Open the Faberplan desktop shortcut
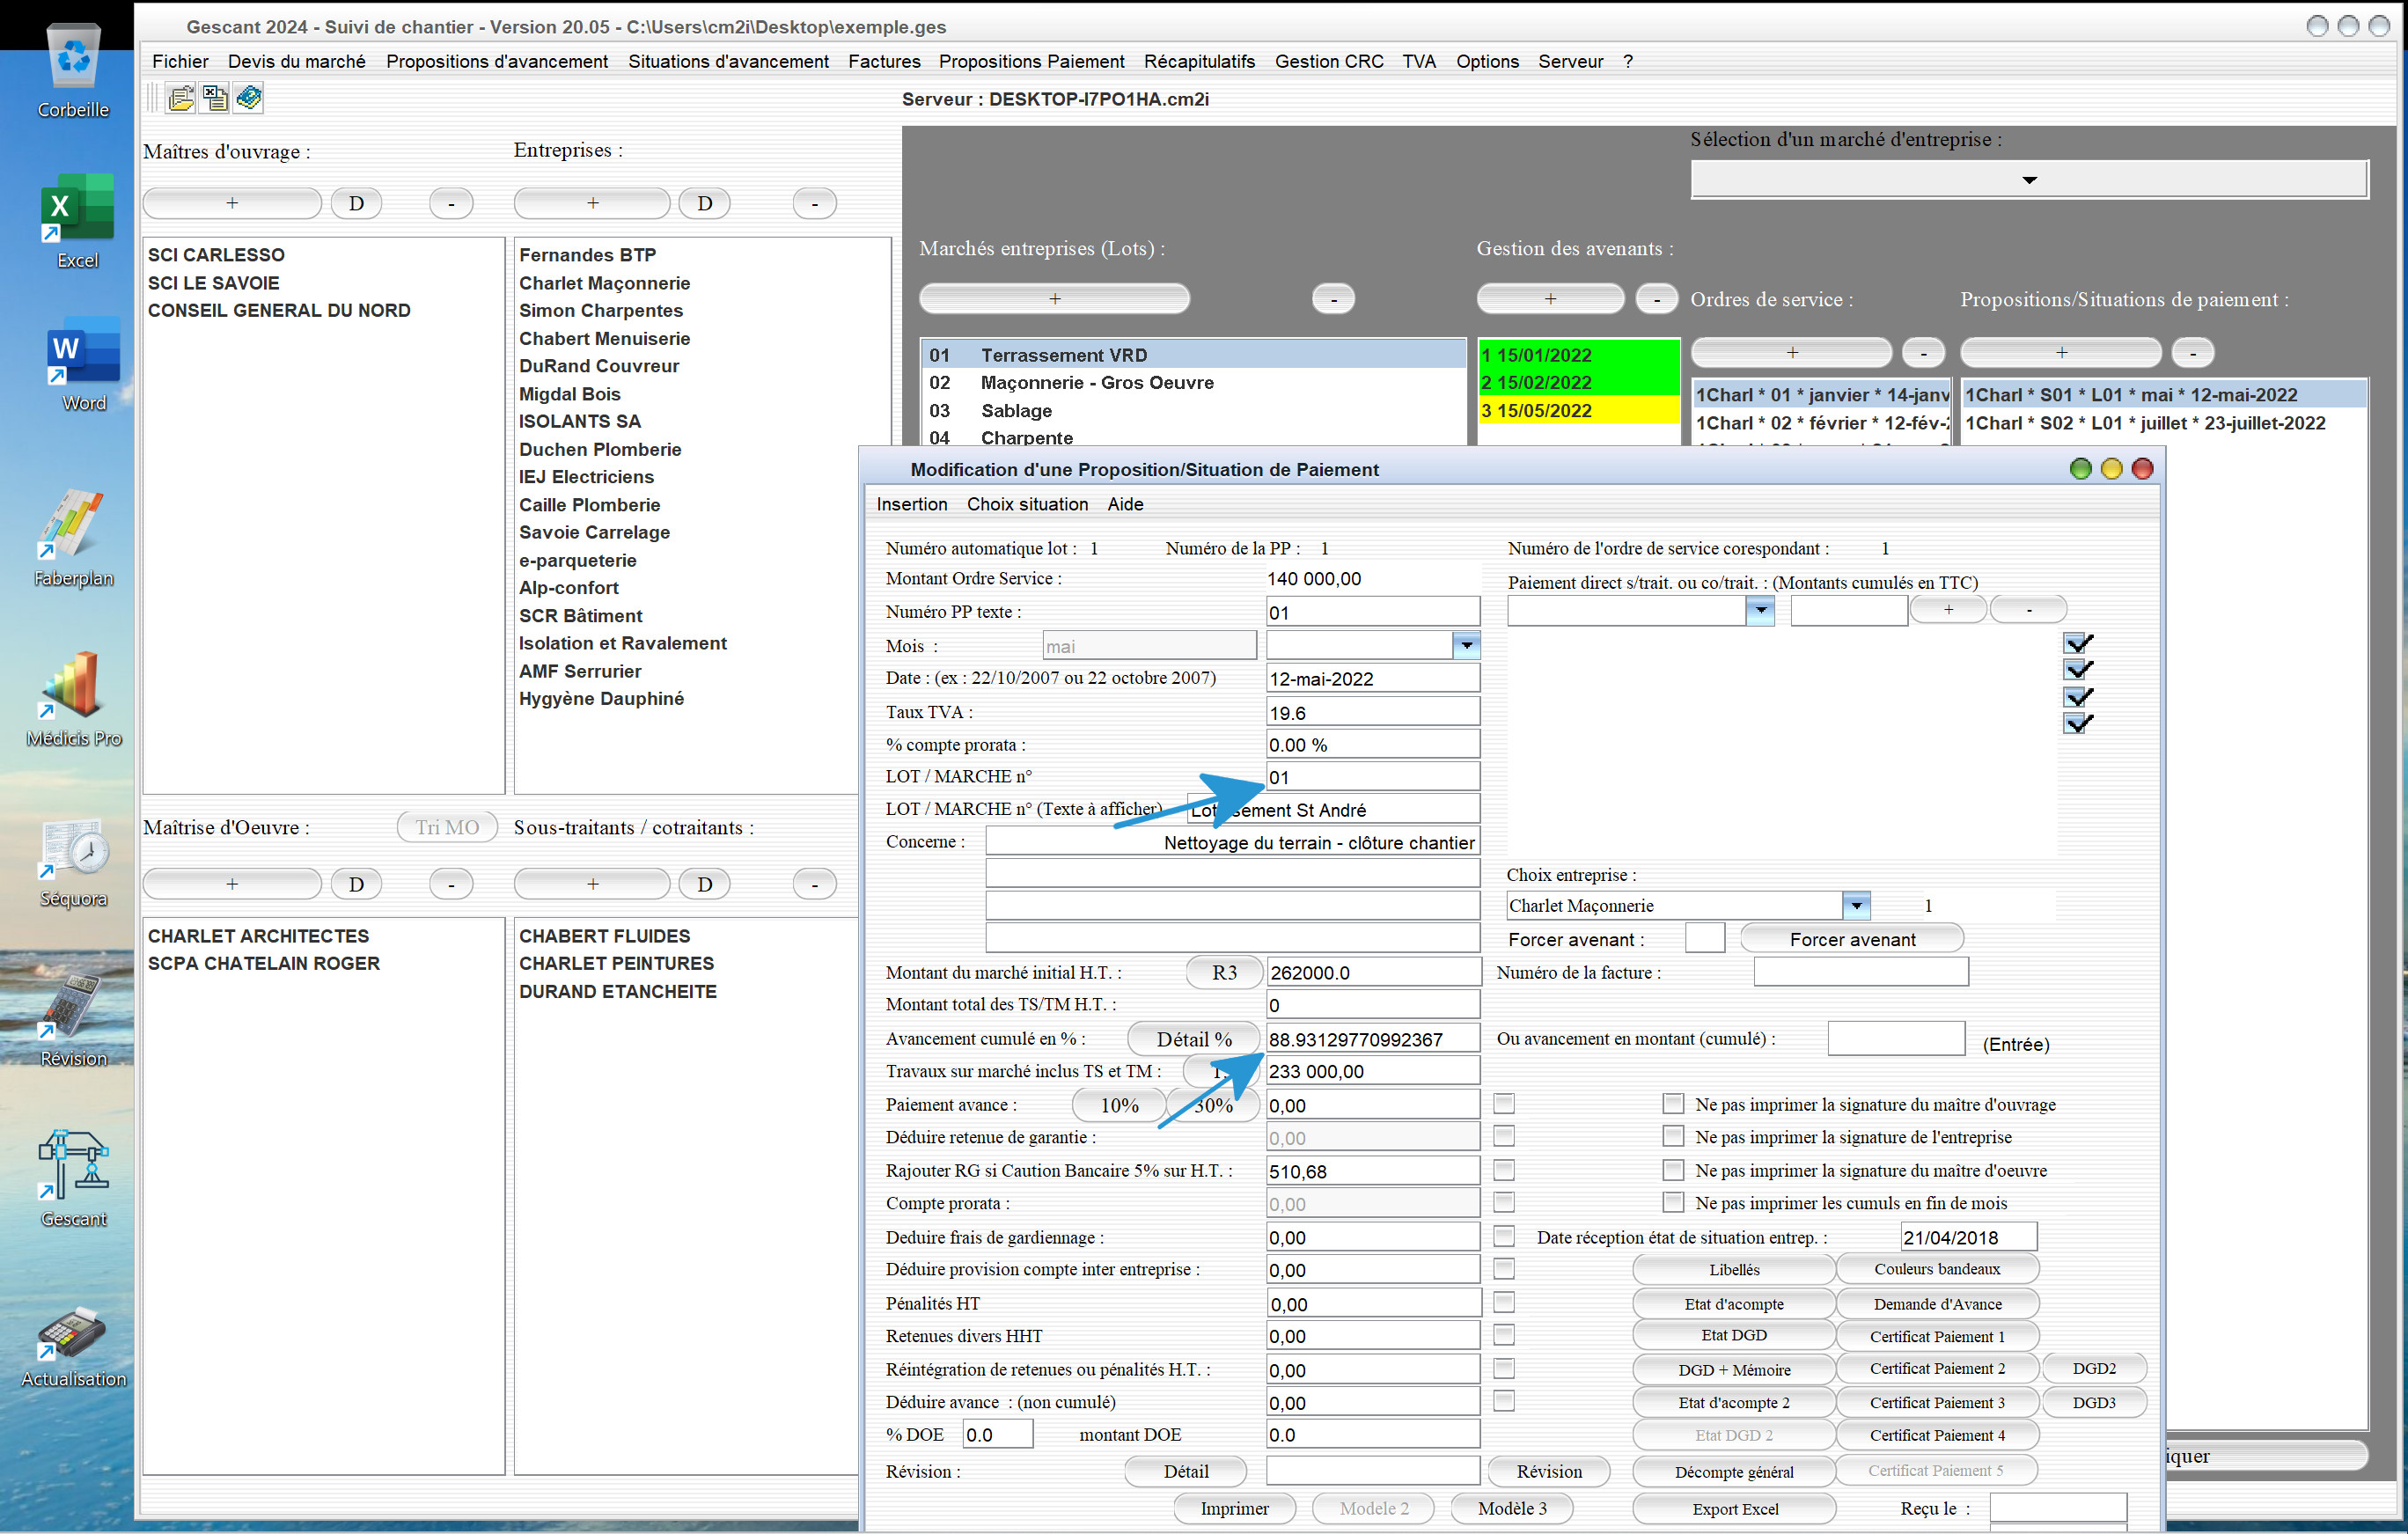 point(73,538)
